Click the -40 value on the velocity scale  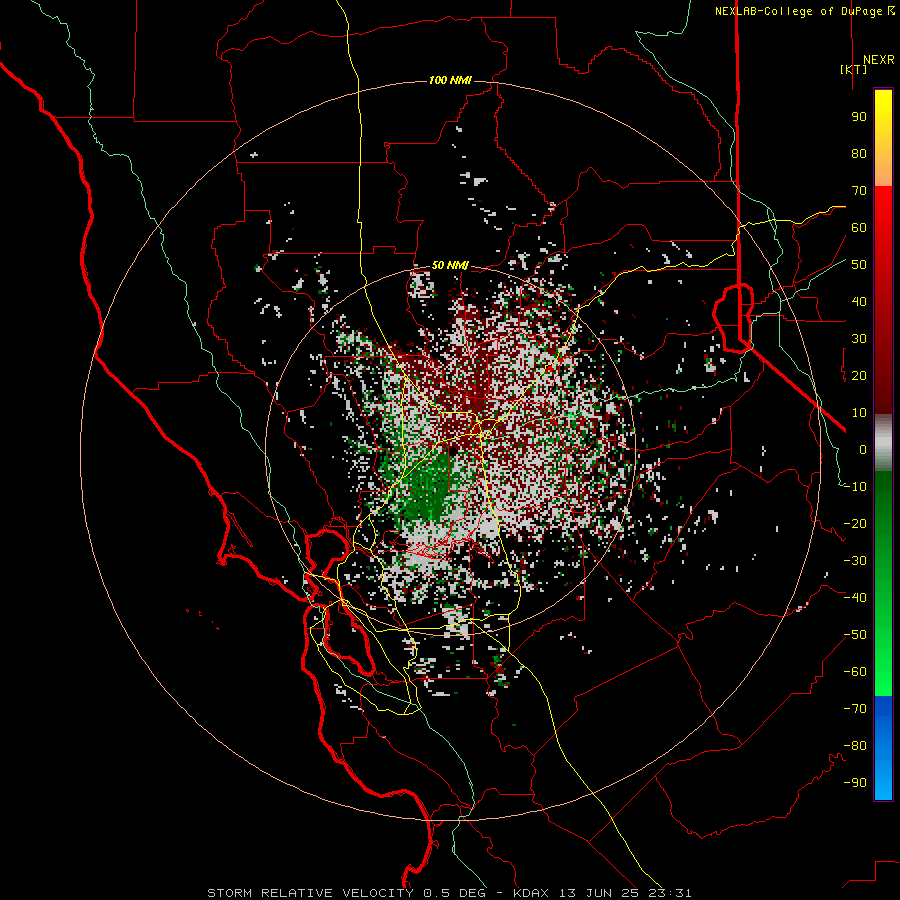tap(855, 598)
